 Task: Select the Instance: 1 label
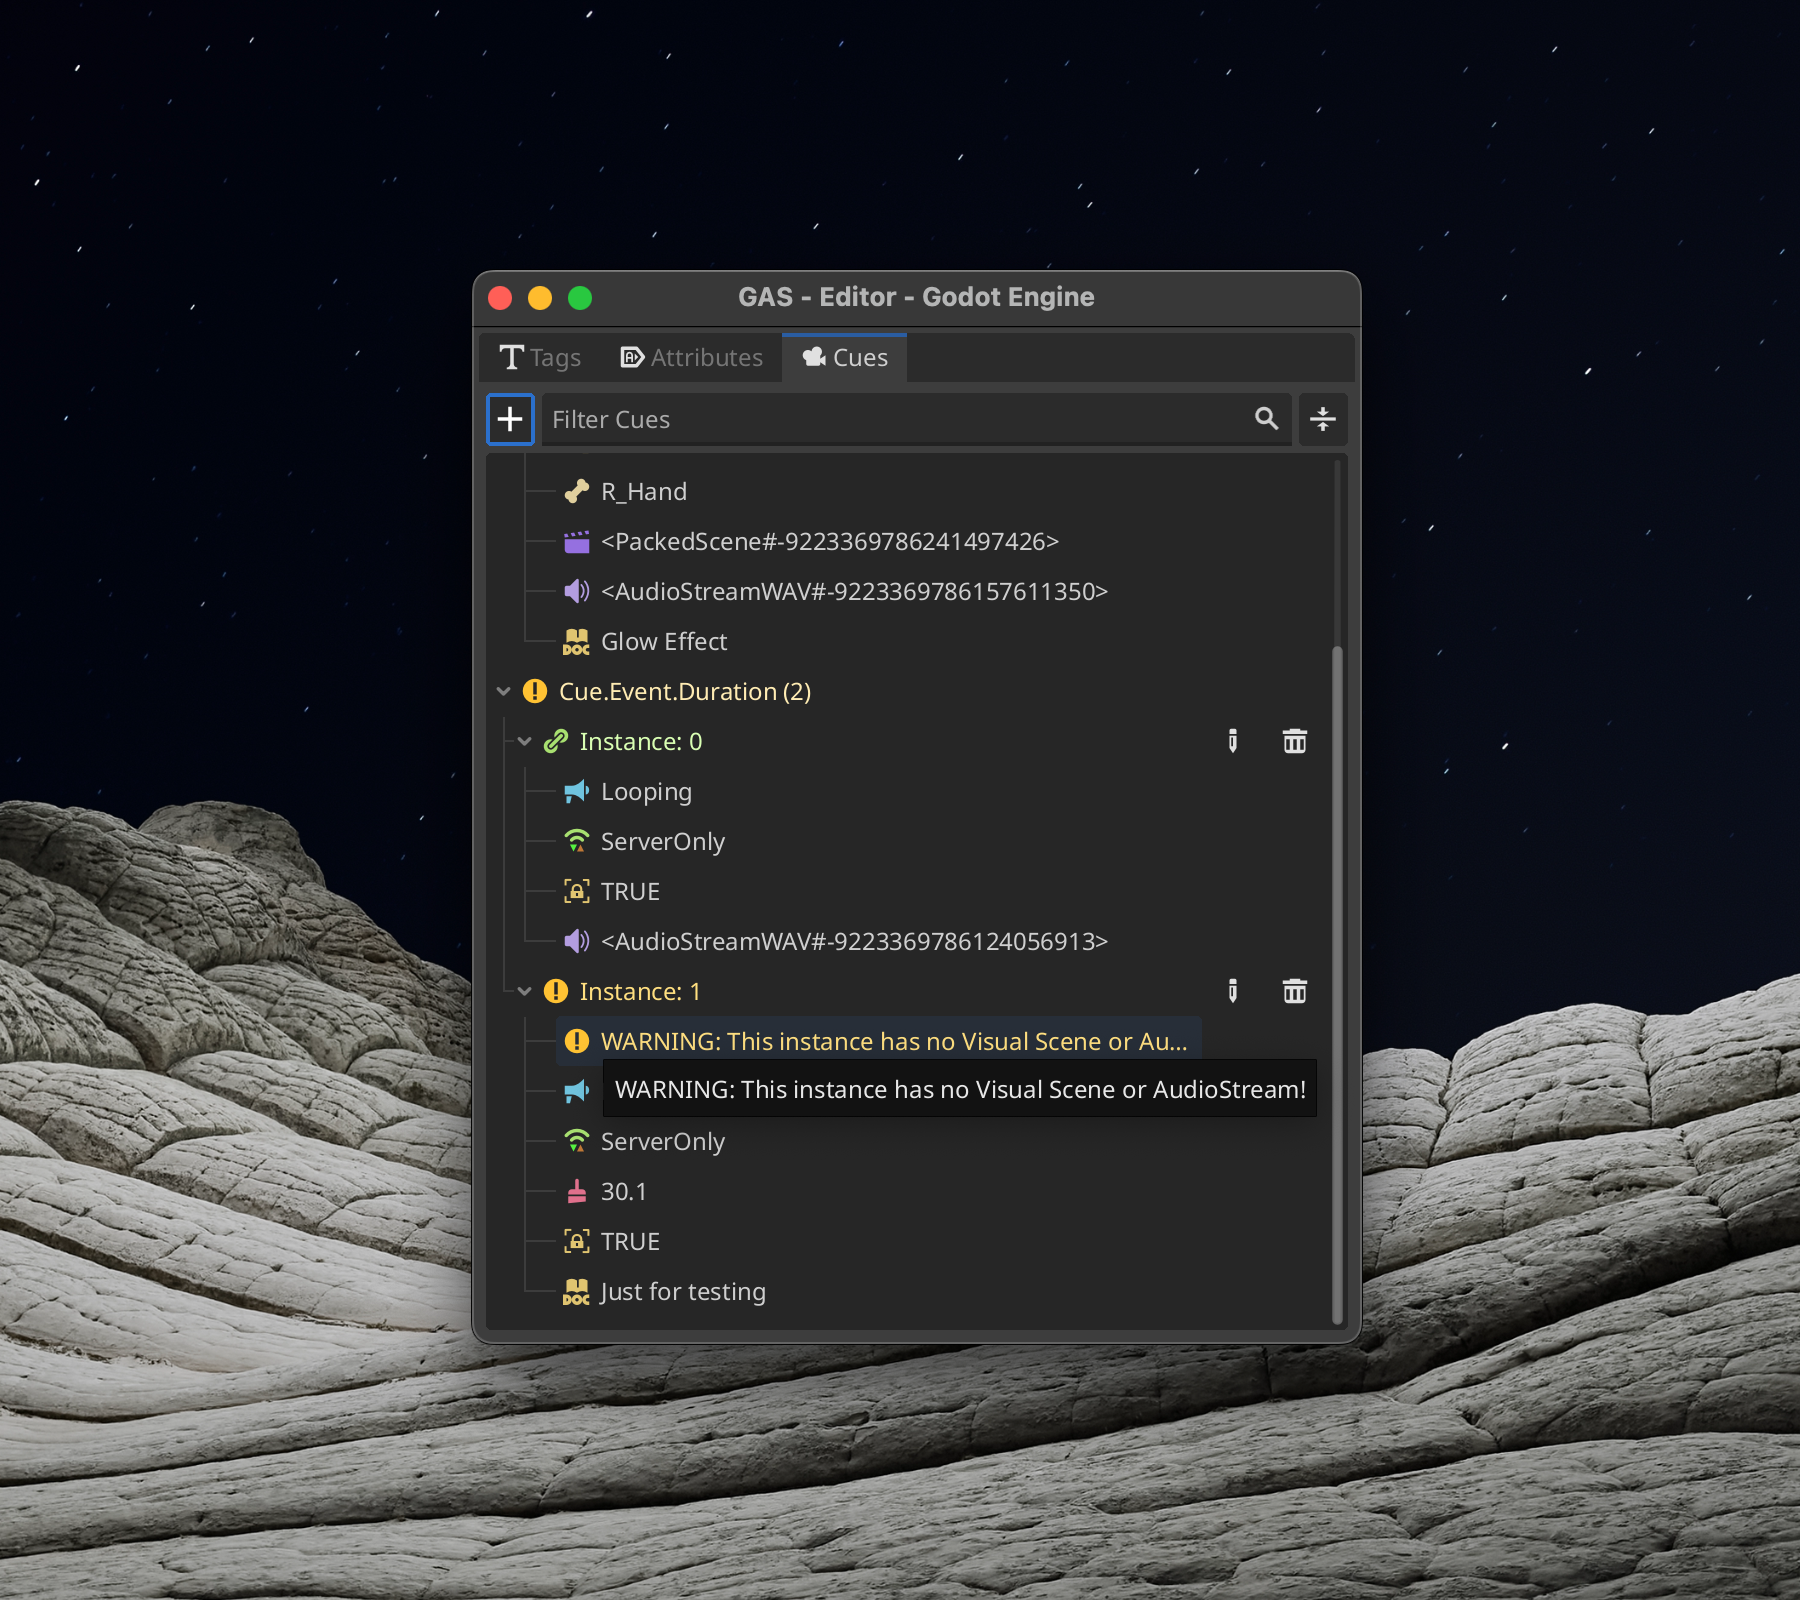tap(641, 992)
